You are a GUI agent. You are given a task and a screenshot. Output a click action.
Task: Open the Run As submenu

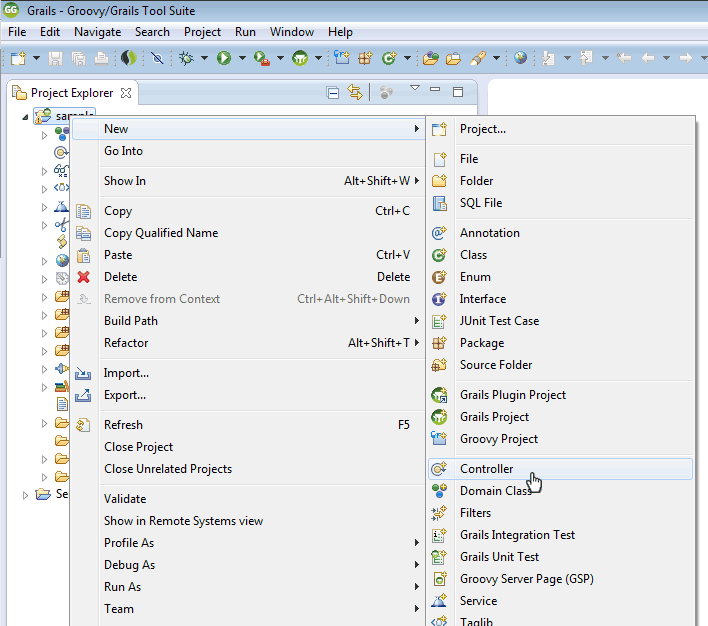pyautogui.click(x=248, y=587)
